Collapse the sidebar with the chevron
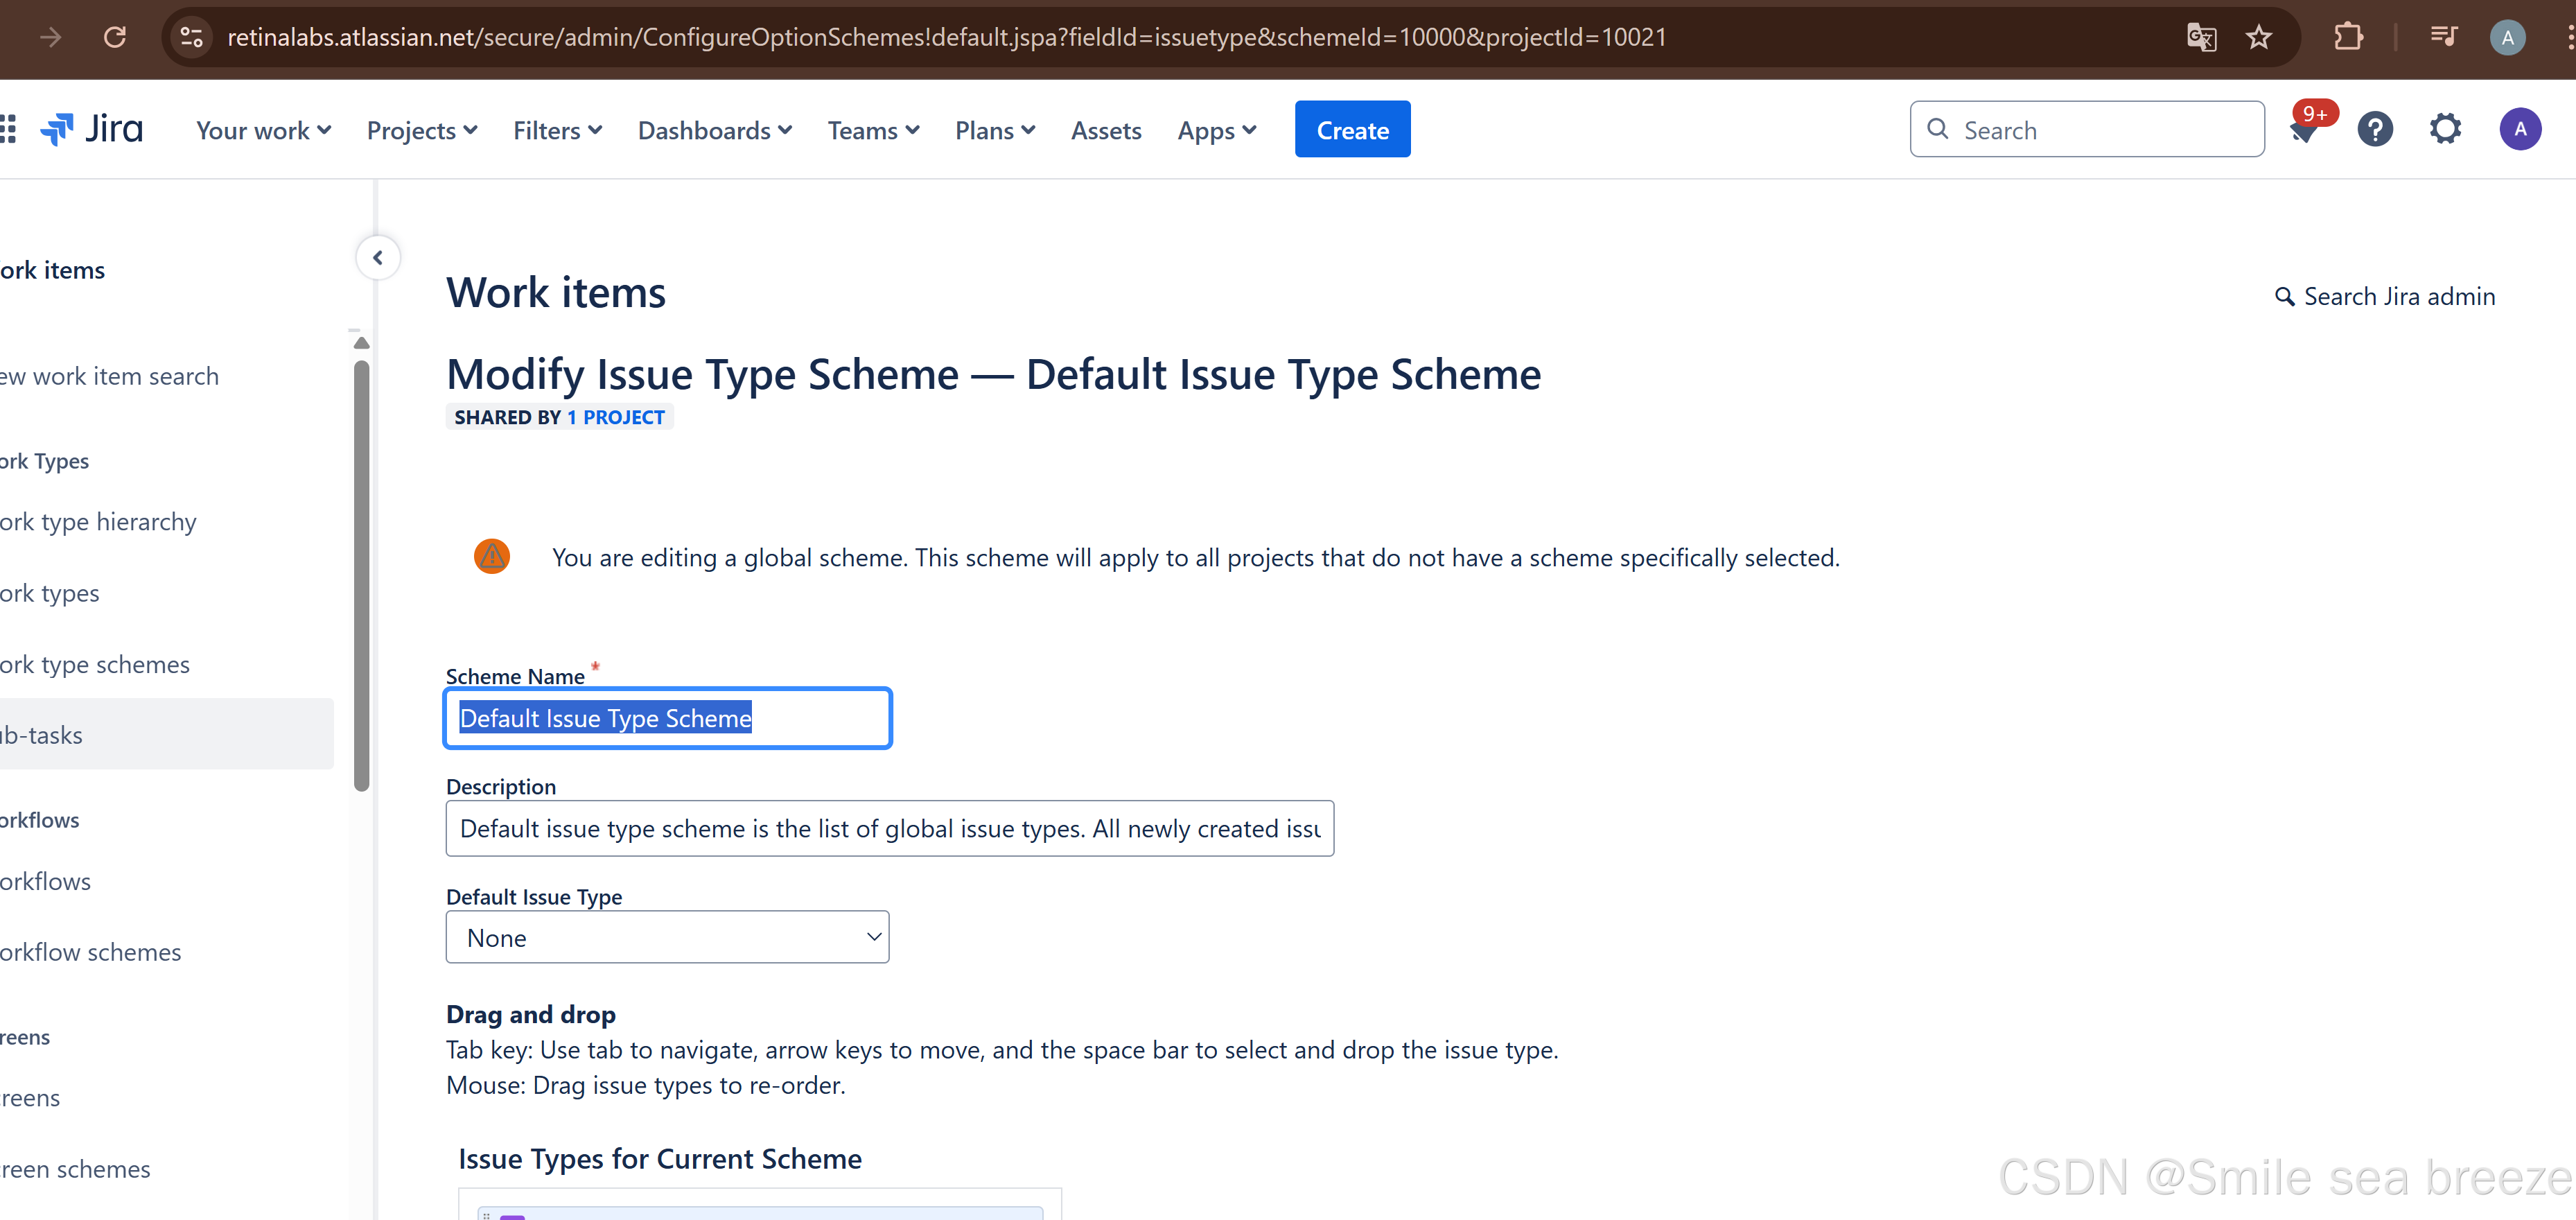 coord(378,257)
